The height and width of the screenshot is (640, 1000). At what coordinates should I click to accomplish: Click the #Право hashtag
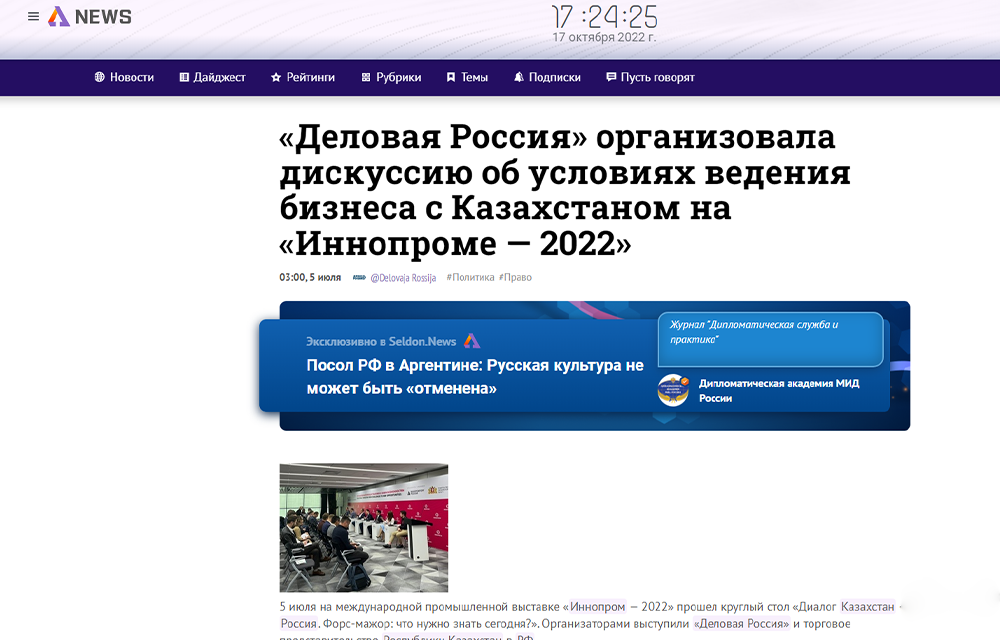515,278
